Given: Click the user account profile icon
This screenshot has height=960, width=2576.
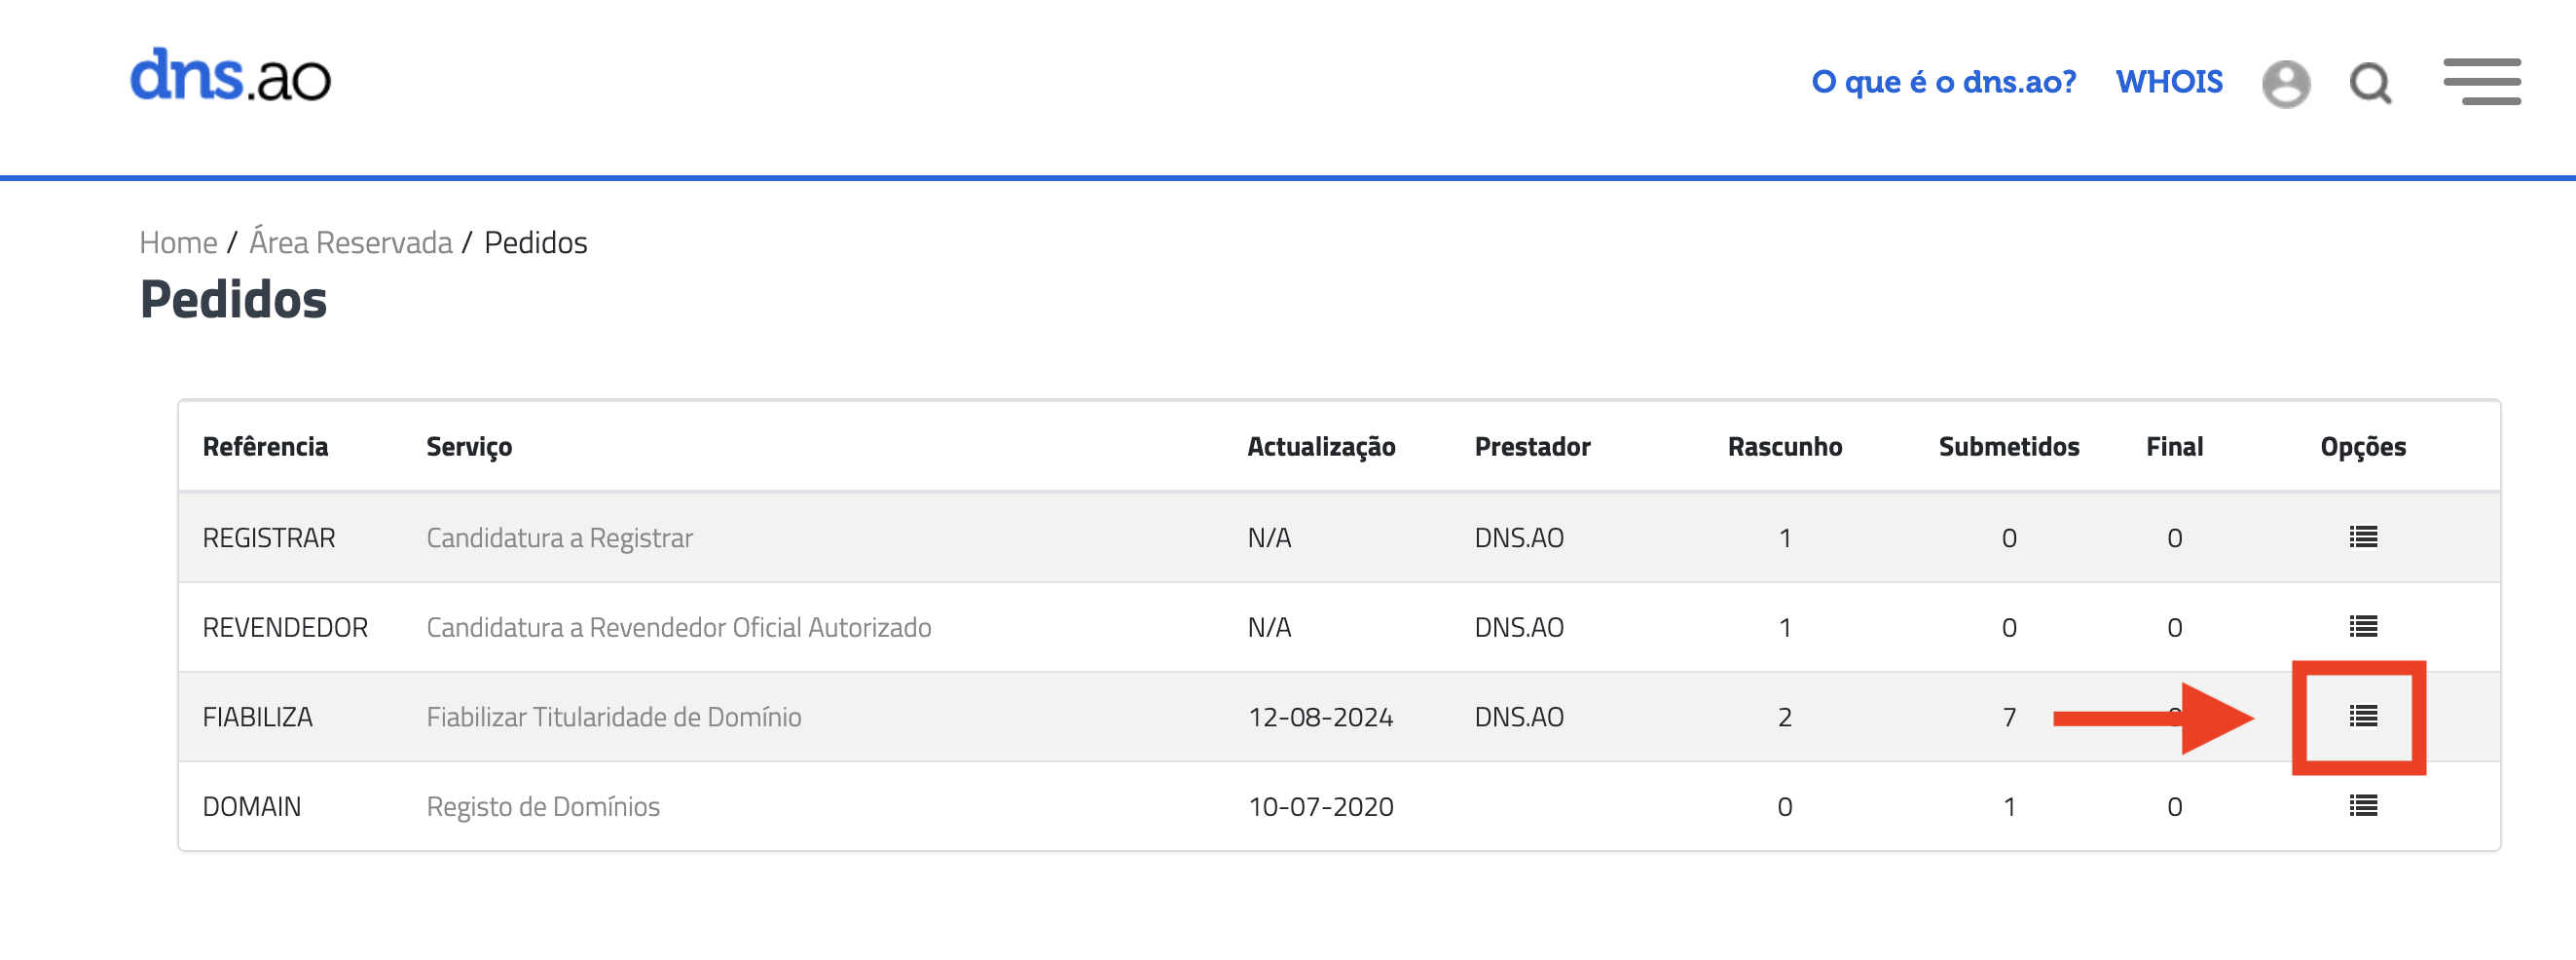Looking at the screenshot, I should point(2286,83).
